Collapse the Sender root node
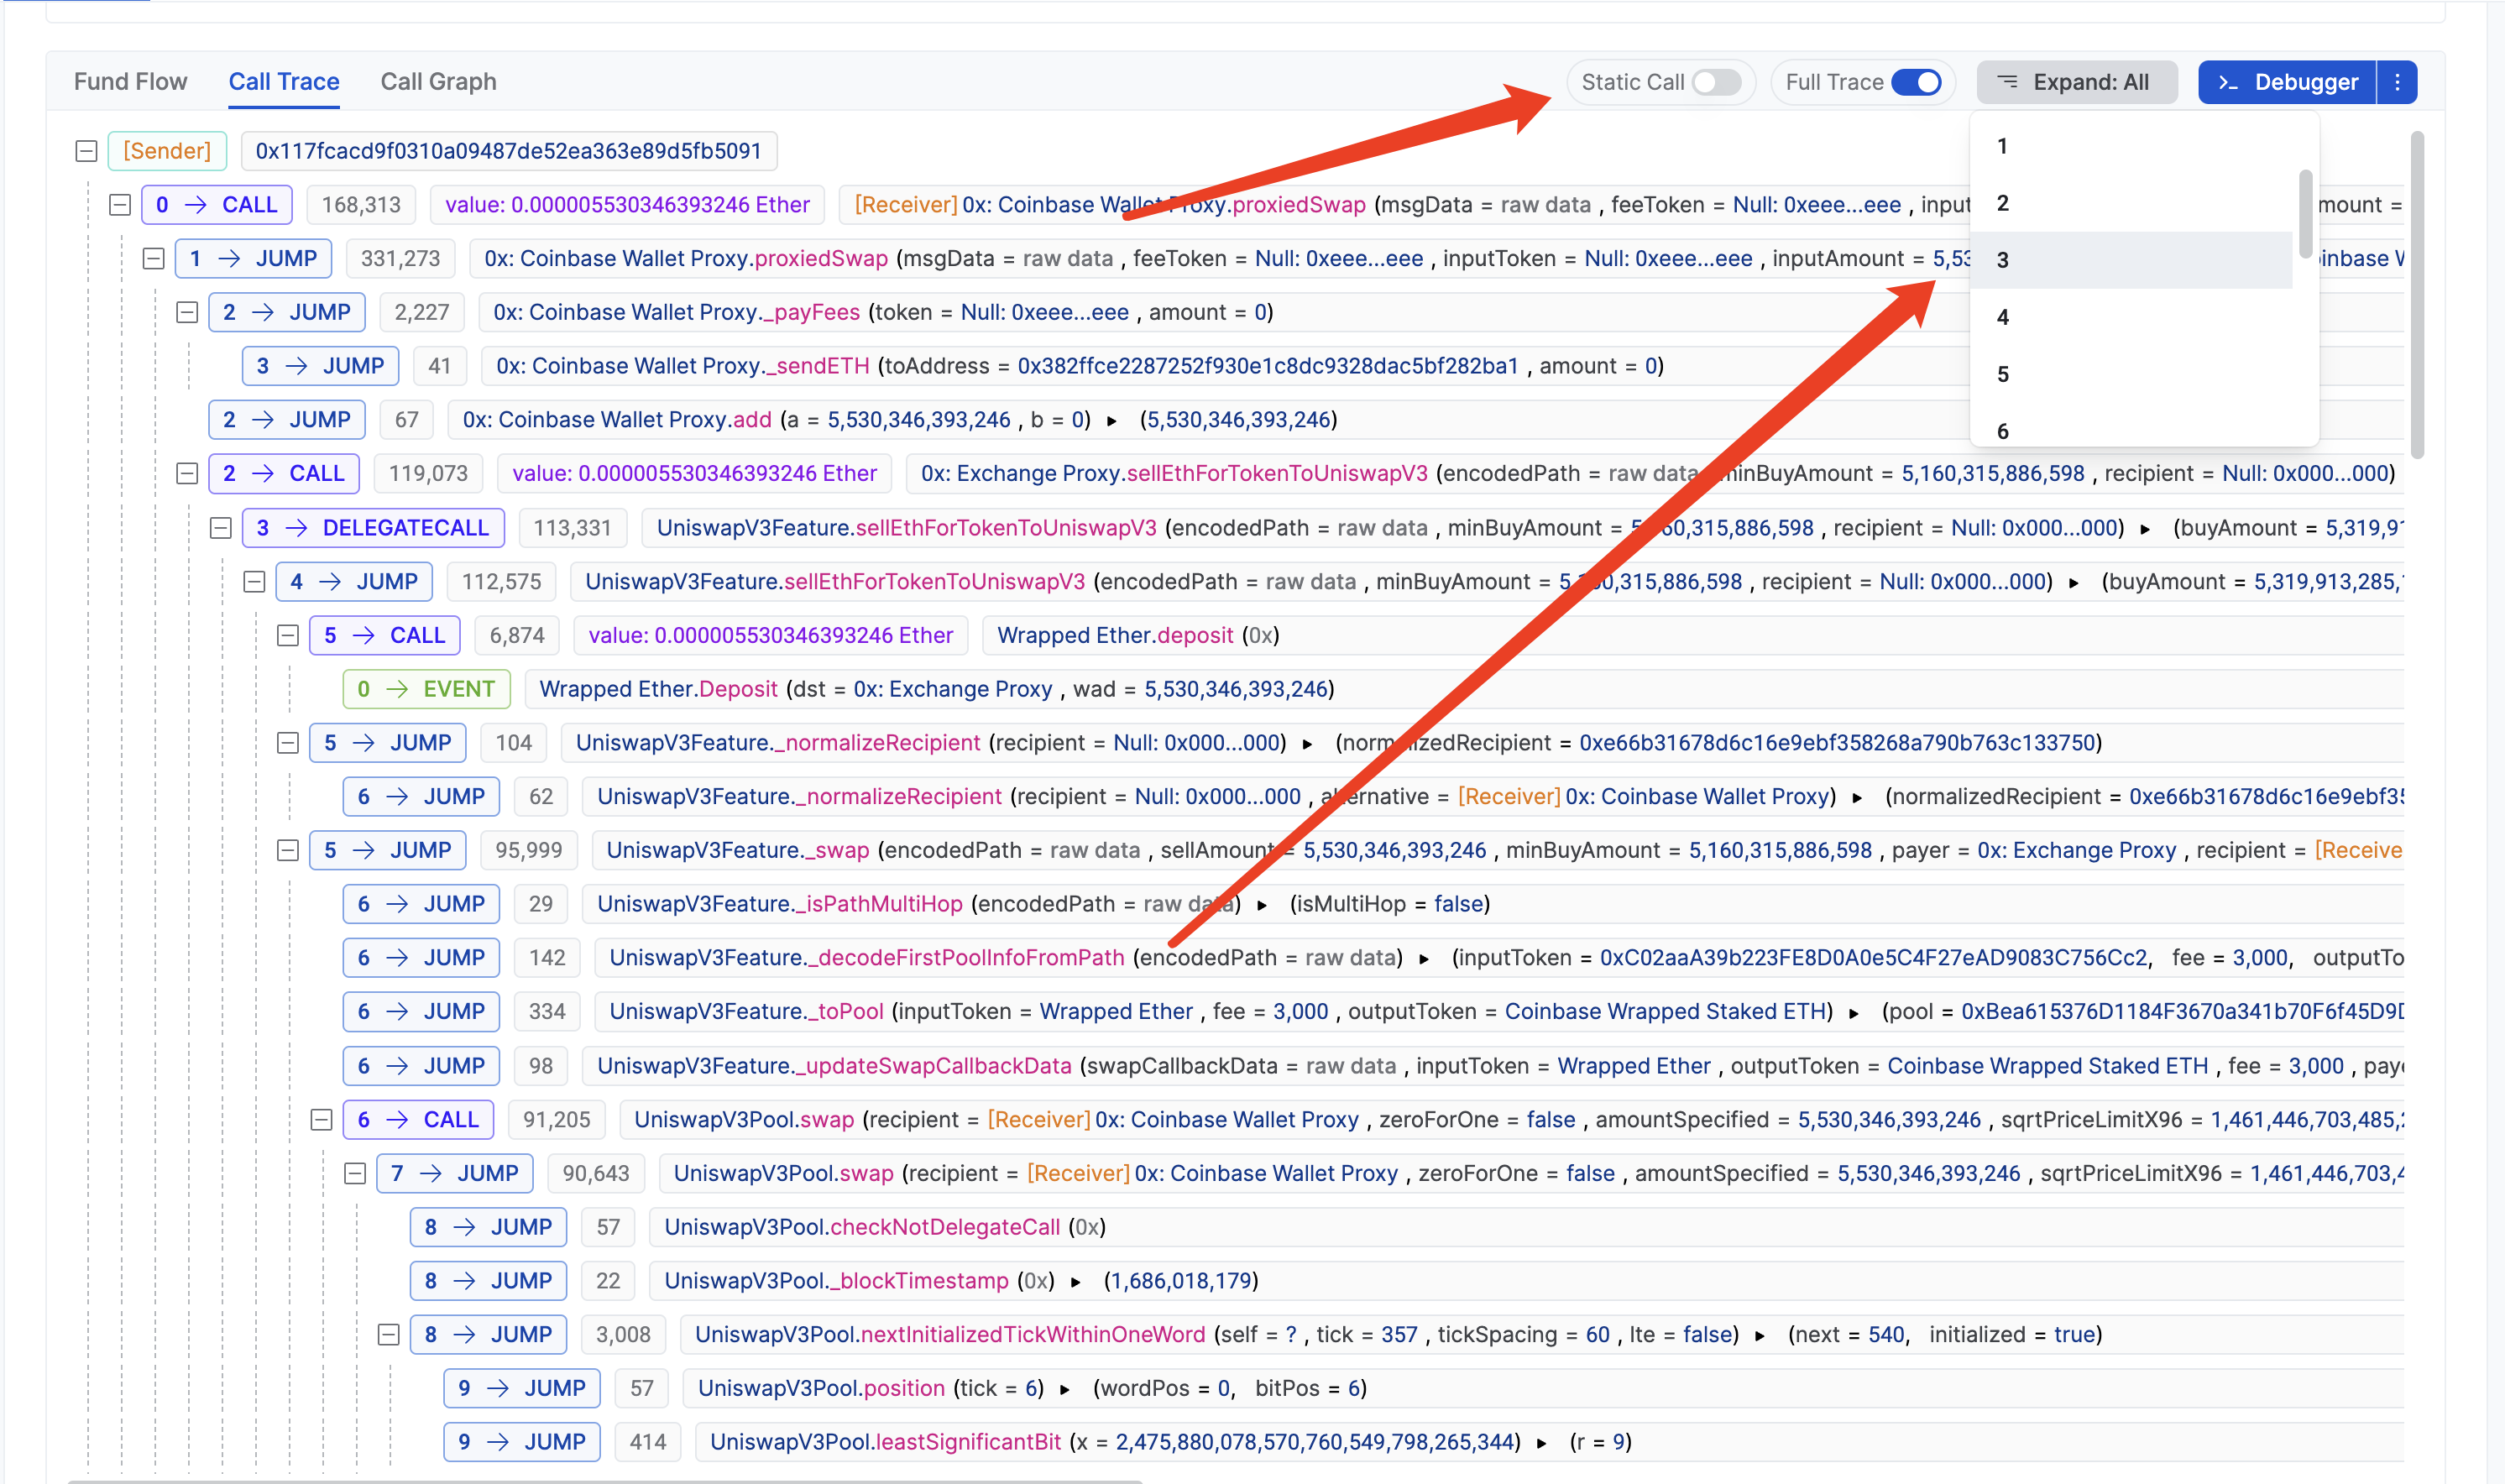The height and width of the screenshot is (1484, 2505). (x=87, y=151)
